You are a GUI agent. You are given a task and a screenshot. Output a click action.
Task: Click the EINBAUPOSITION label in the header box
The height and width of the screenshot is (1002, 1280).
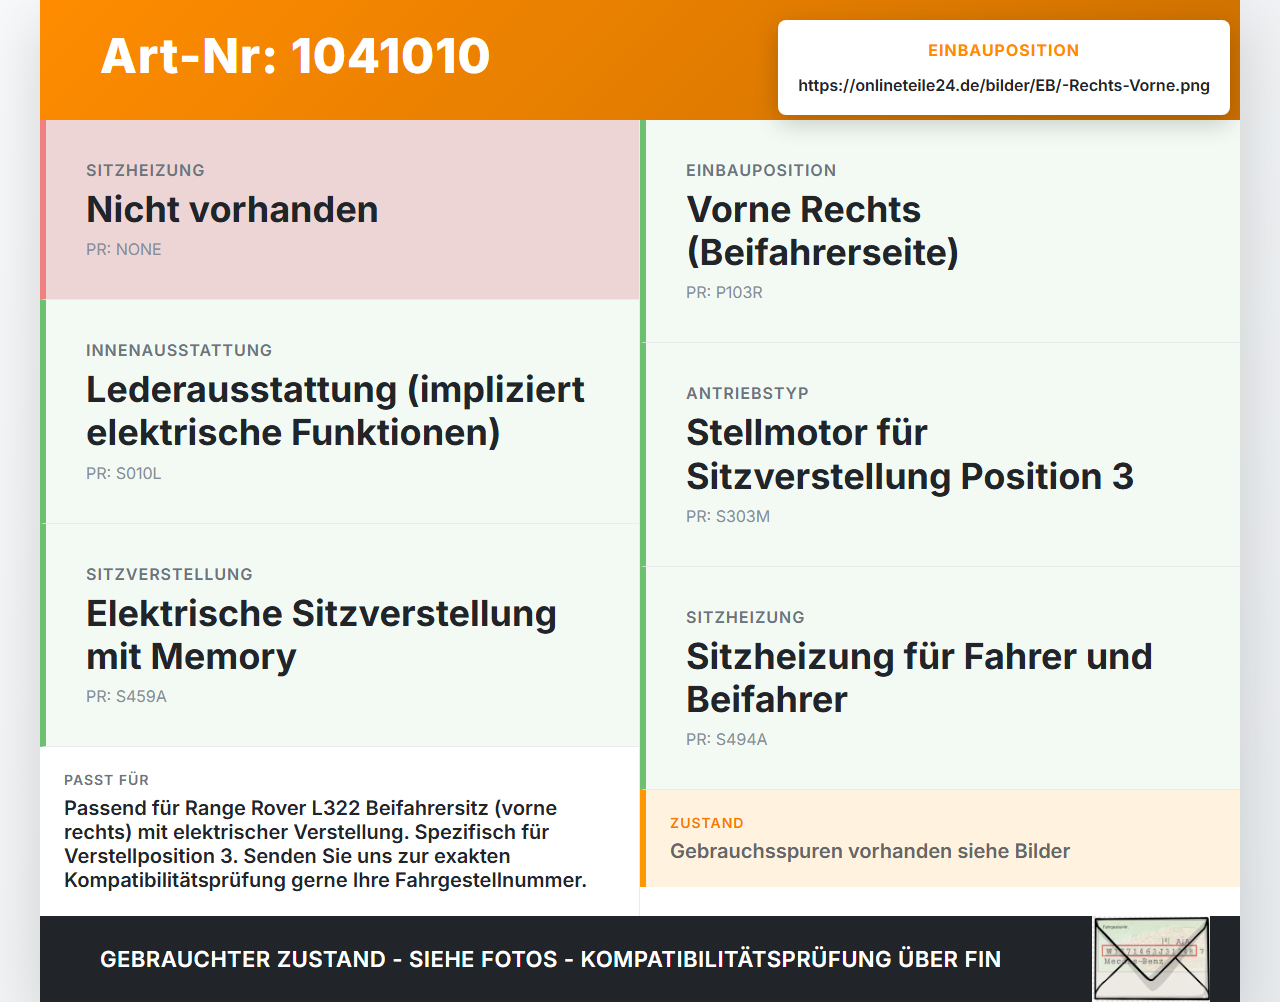click(x=1004, y=50)
